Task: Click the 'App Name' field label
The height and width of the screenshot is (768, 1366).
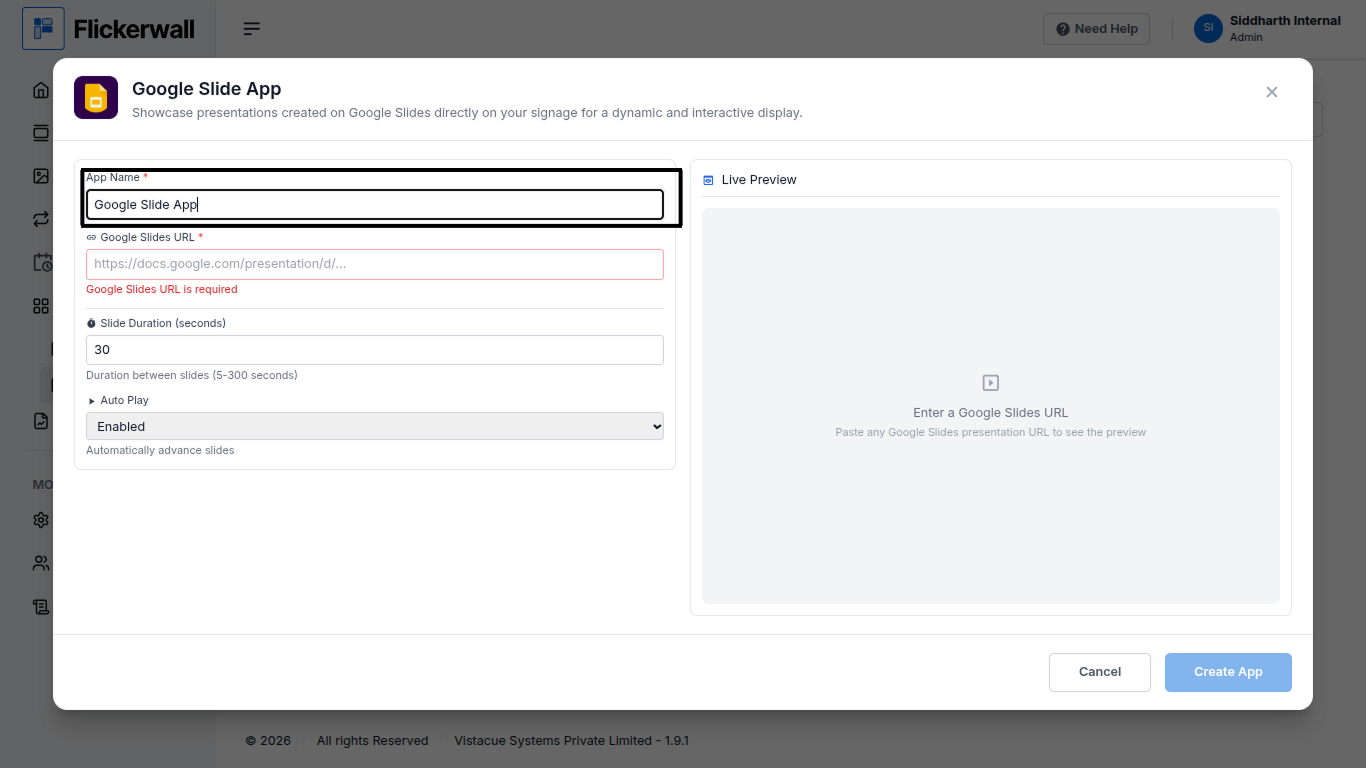Action: pos(113,177)
